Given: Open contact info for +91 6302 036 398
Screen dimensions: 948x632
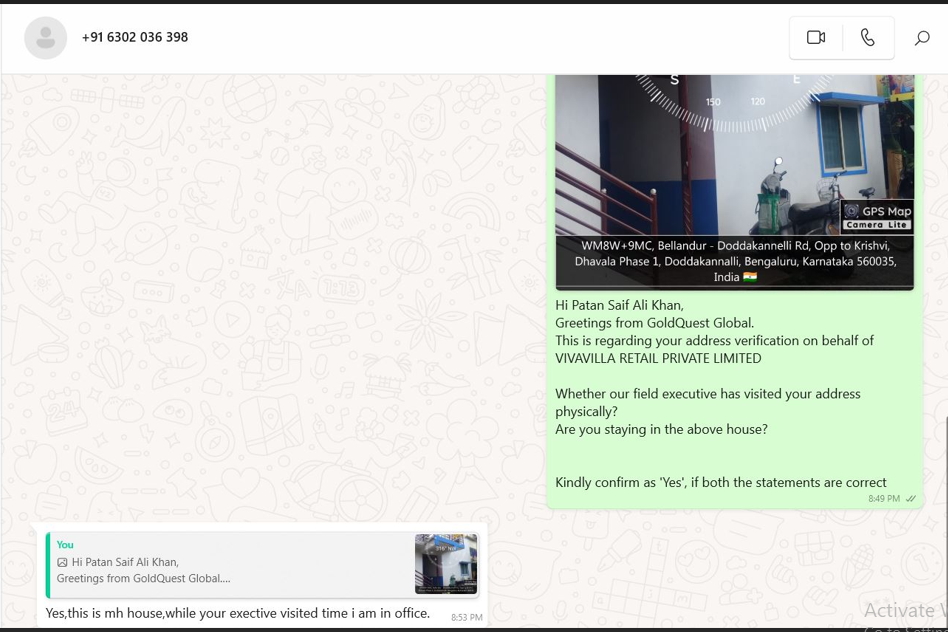Looking at the screenshot, I should pos(135,37).
